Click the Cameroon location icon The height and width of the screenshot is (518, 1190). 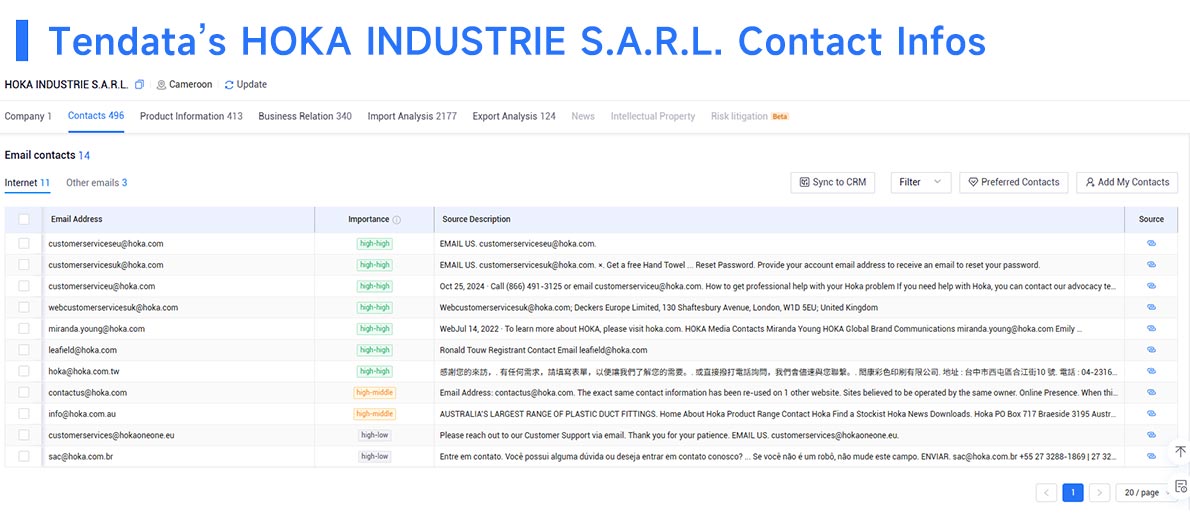161,85
